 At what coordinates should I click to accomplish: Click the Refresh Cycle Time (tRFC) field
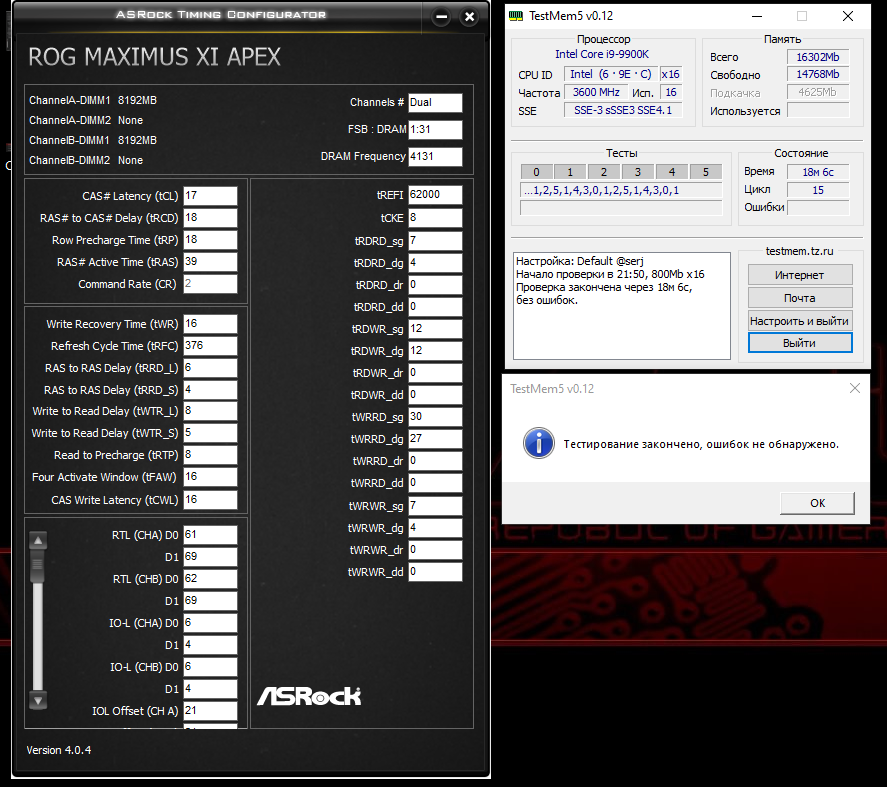(210, 346)
